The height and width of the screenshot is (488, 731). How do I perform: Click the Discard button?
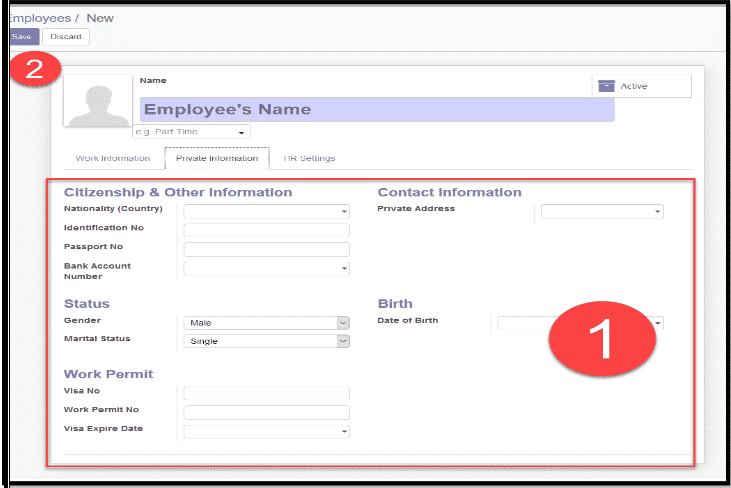[66, 37]
